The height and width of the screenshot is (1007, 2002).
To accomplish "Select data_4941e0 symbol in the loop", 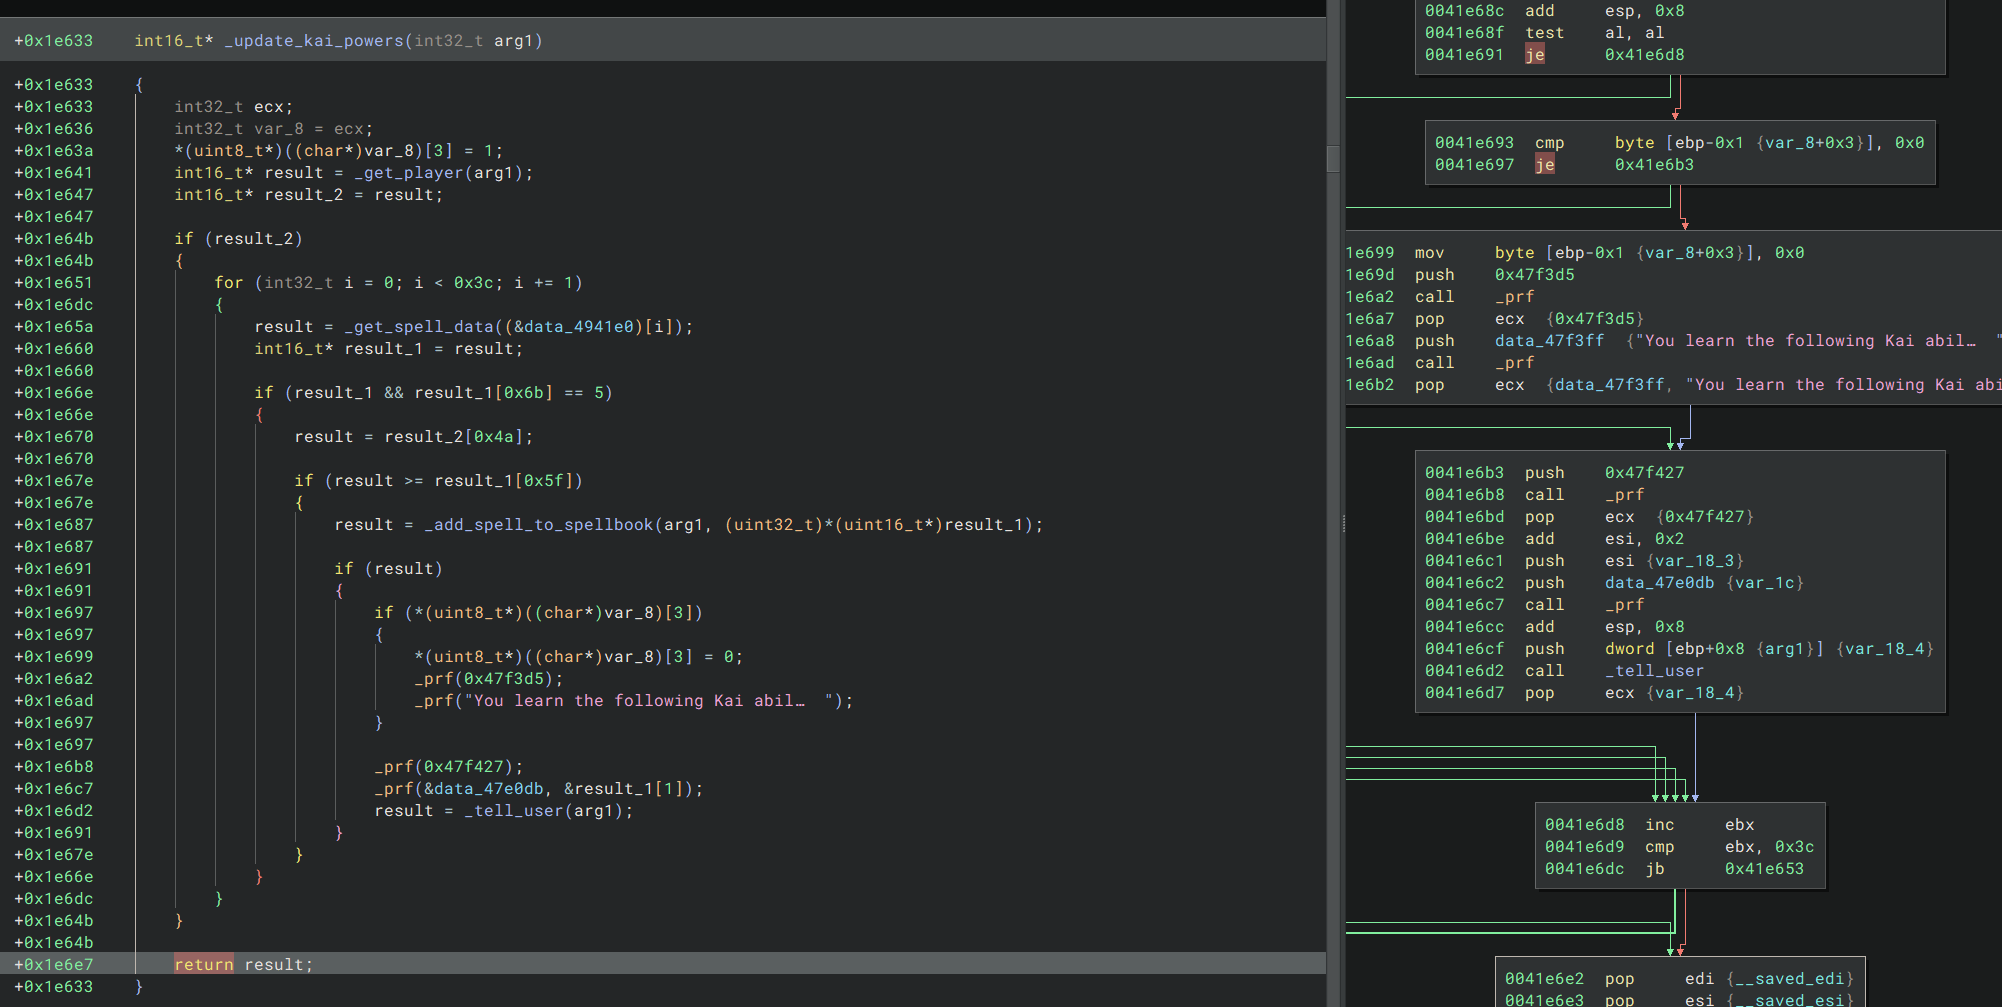I will 579,327.
